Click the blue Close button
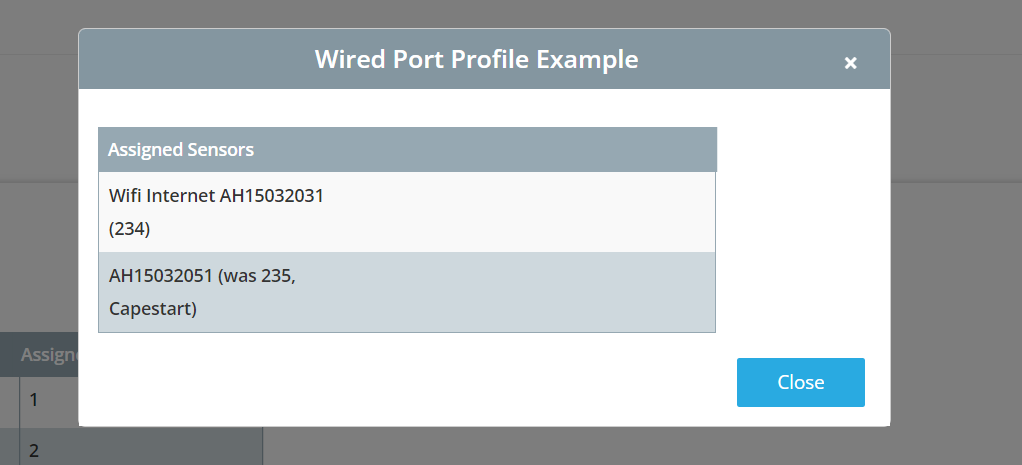This screenshot has width=1022, height=465. (x=800, y=382)
